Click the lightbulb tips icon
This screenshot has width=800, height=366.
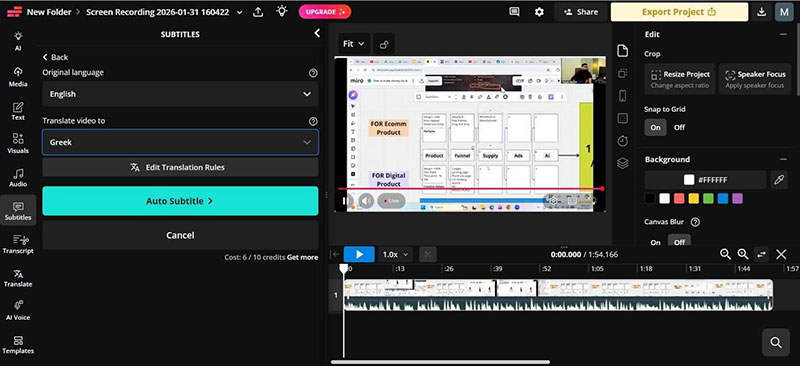pyautogui.click(x=282, y=11)
